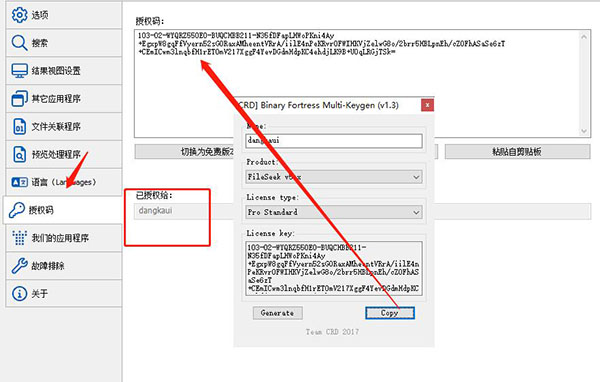Open the 我们的应用程序 grid icon
The width and height of the screenshot is (600, 382).
[20, 238]
